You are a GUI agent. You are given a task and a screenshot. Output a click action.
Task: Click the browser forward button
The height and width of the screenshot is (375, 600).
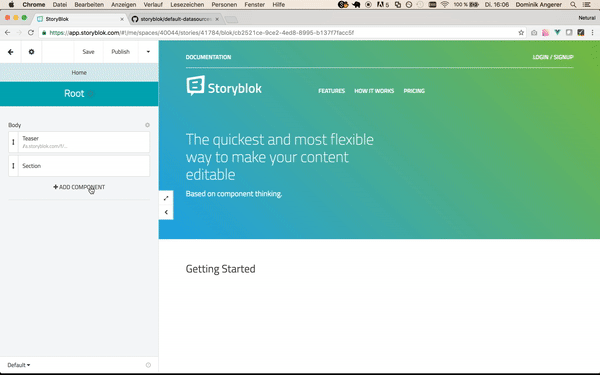19,33
